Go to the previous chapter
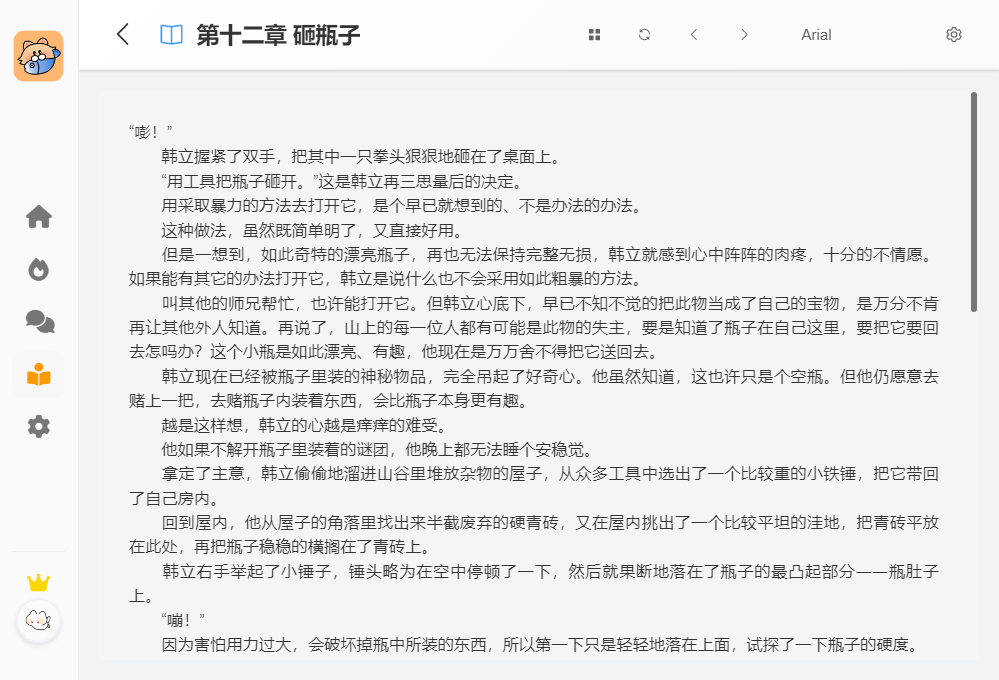 tap(694, 35)
